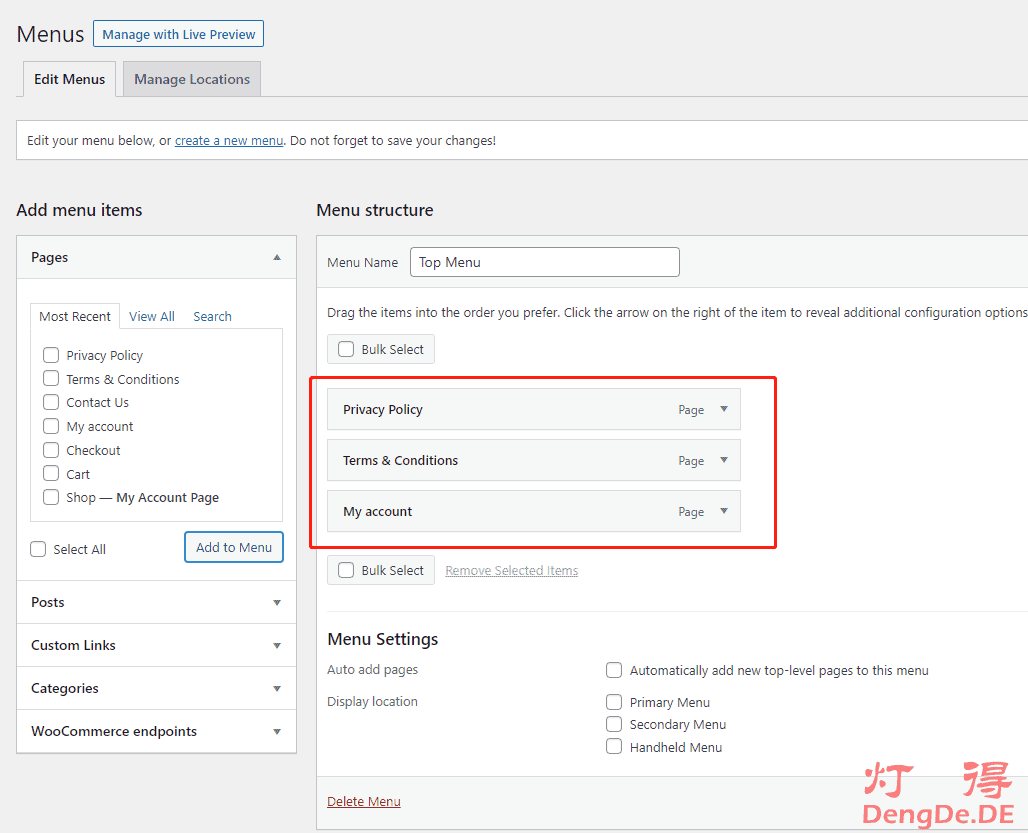Check the Privacy Policy page checkbox
The height and width of the screenshot is (833, 1028).
(51, 355)
